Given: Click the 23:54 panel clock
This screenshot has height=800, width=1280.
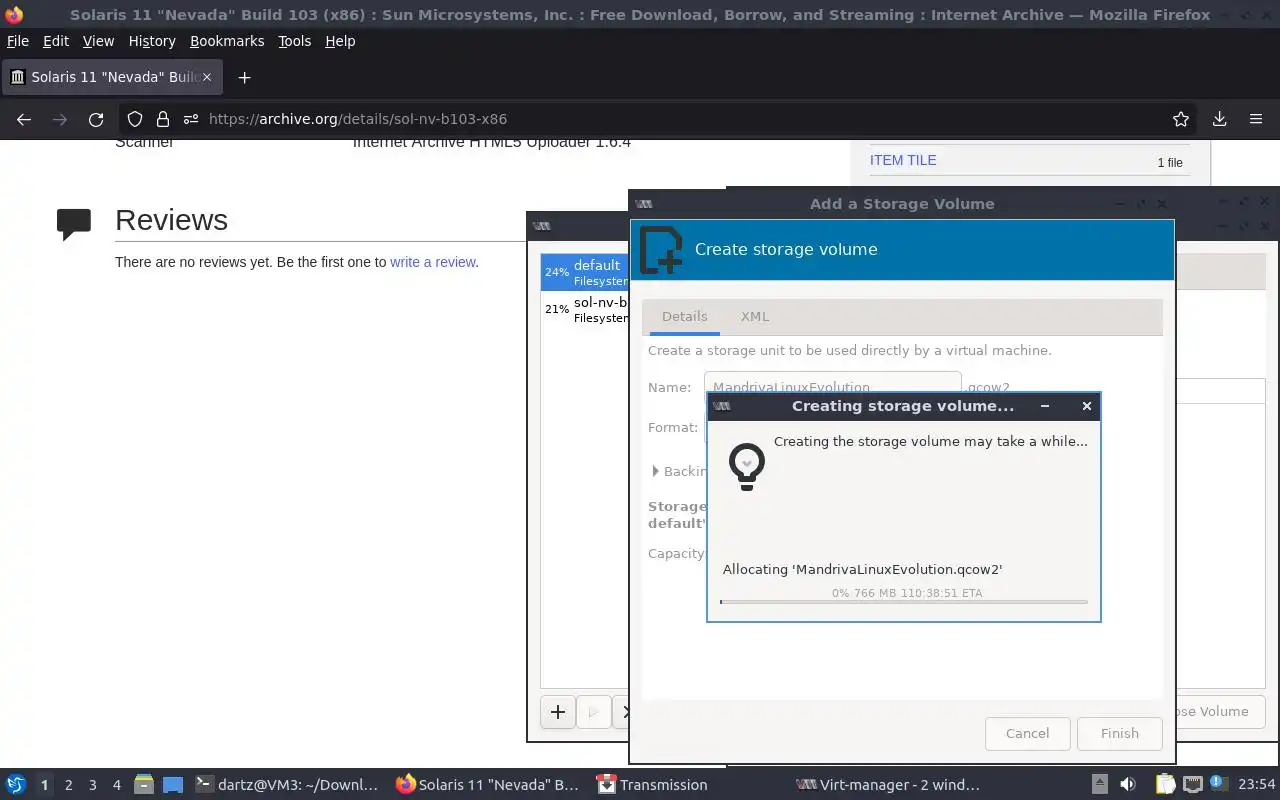Looking at the screenshot, I should coord(1257,785).
